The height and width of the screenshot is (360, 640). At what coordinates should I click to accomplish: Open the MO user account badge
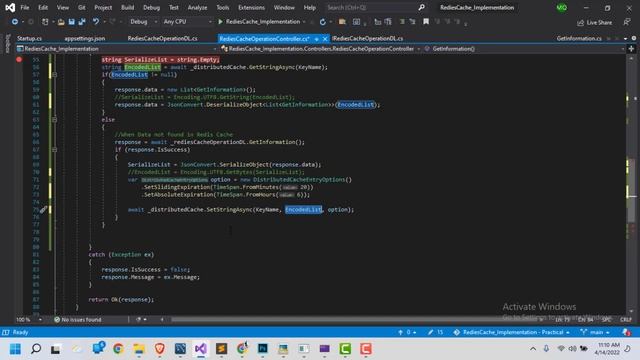tap(562, 7)
